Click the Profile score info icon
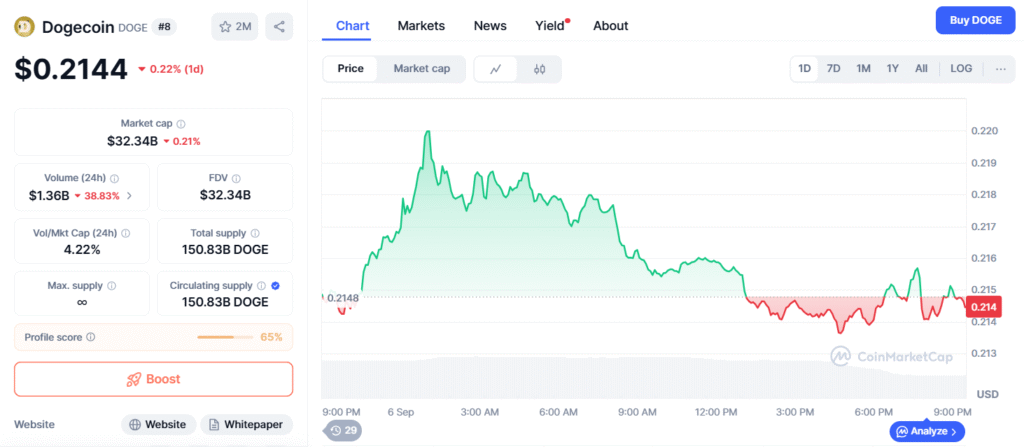Image resolution: width=1024 pixels, height=447 pixels. 91,337
